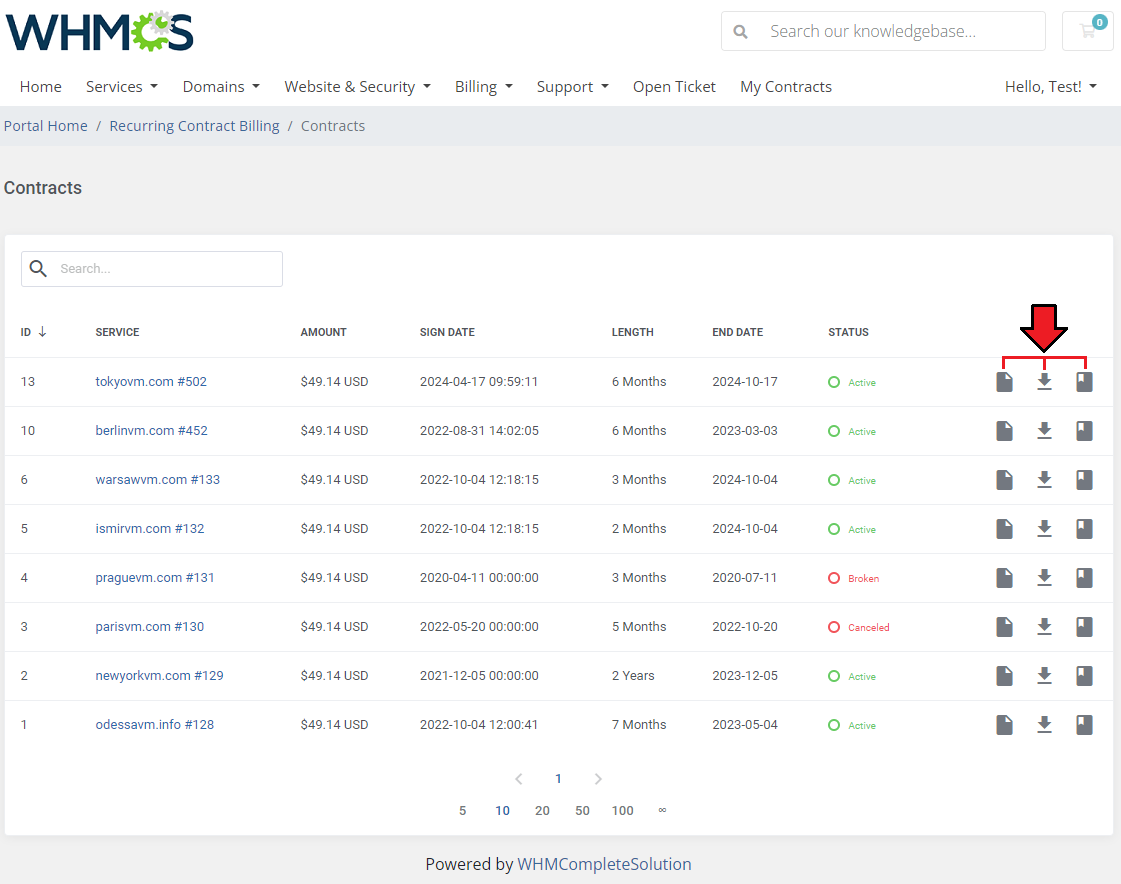Open the Website & Security dropdown
This screenshot has height=884, width=1121.
point(357,87)
